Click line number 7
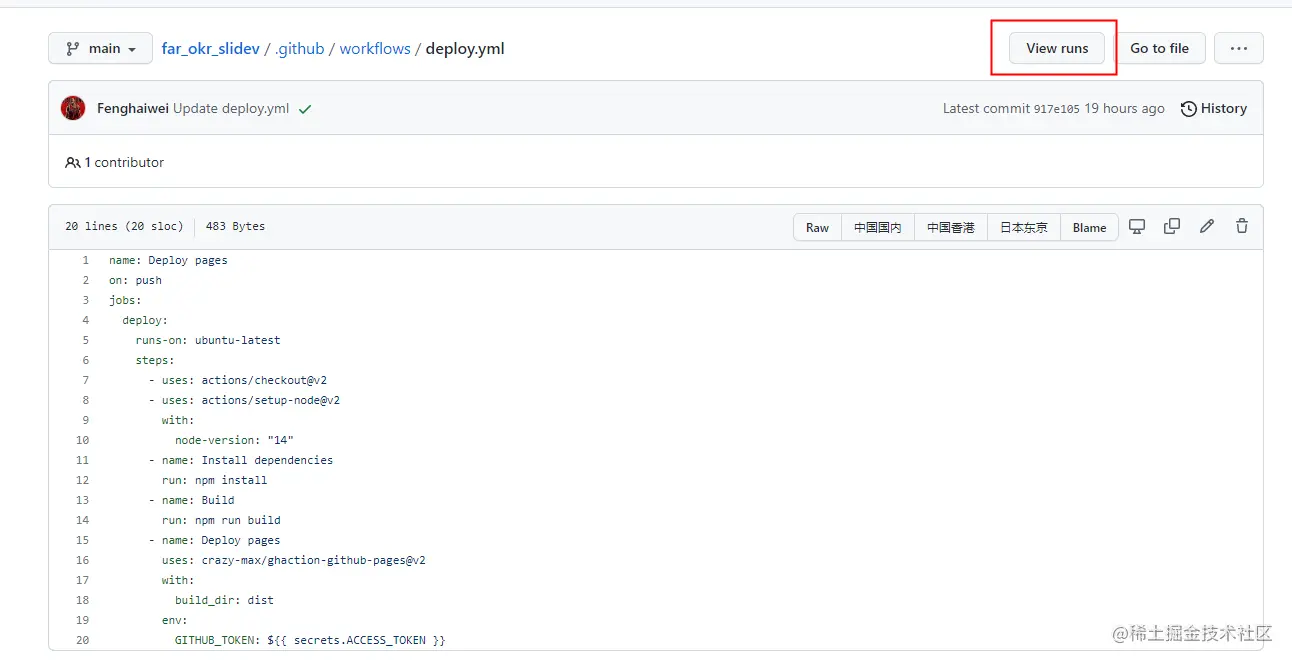1292x663 pixels. 85,380
